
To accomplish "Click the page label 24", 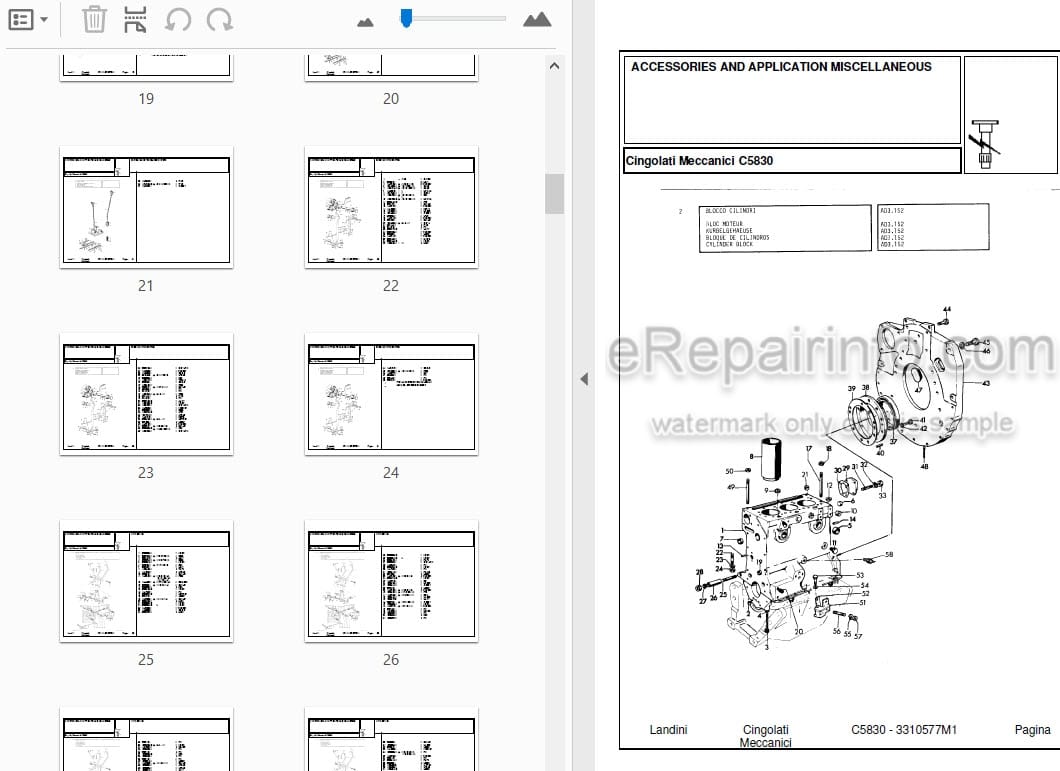I will tap(391, 473).
